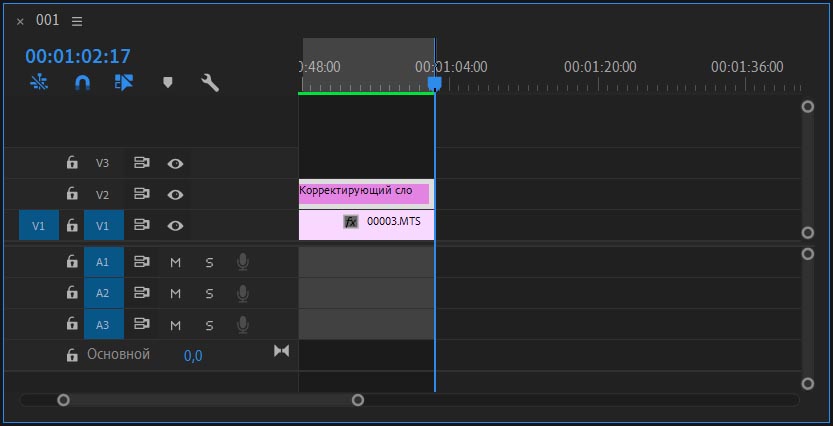Toggle timeline snapping magnet icon
The width and height of the screenshot is (833, 426).
82,82
